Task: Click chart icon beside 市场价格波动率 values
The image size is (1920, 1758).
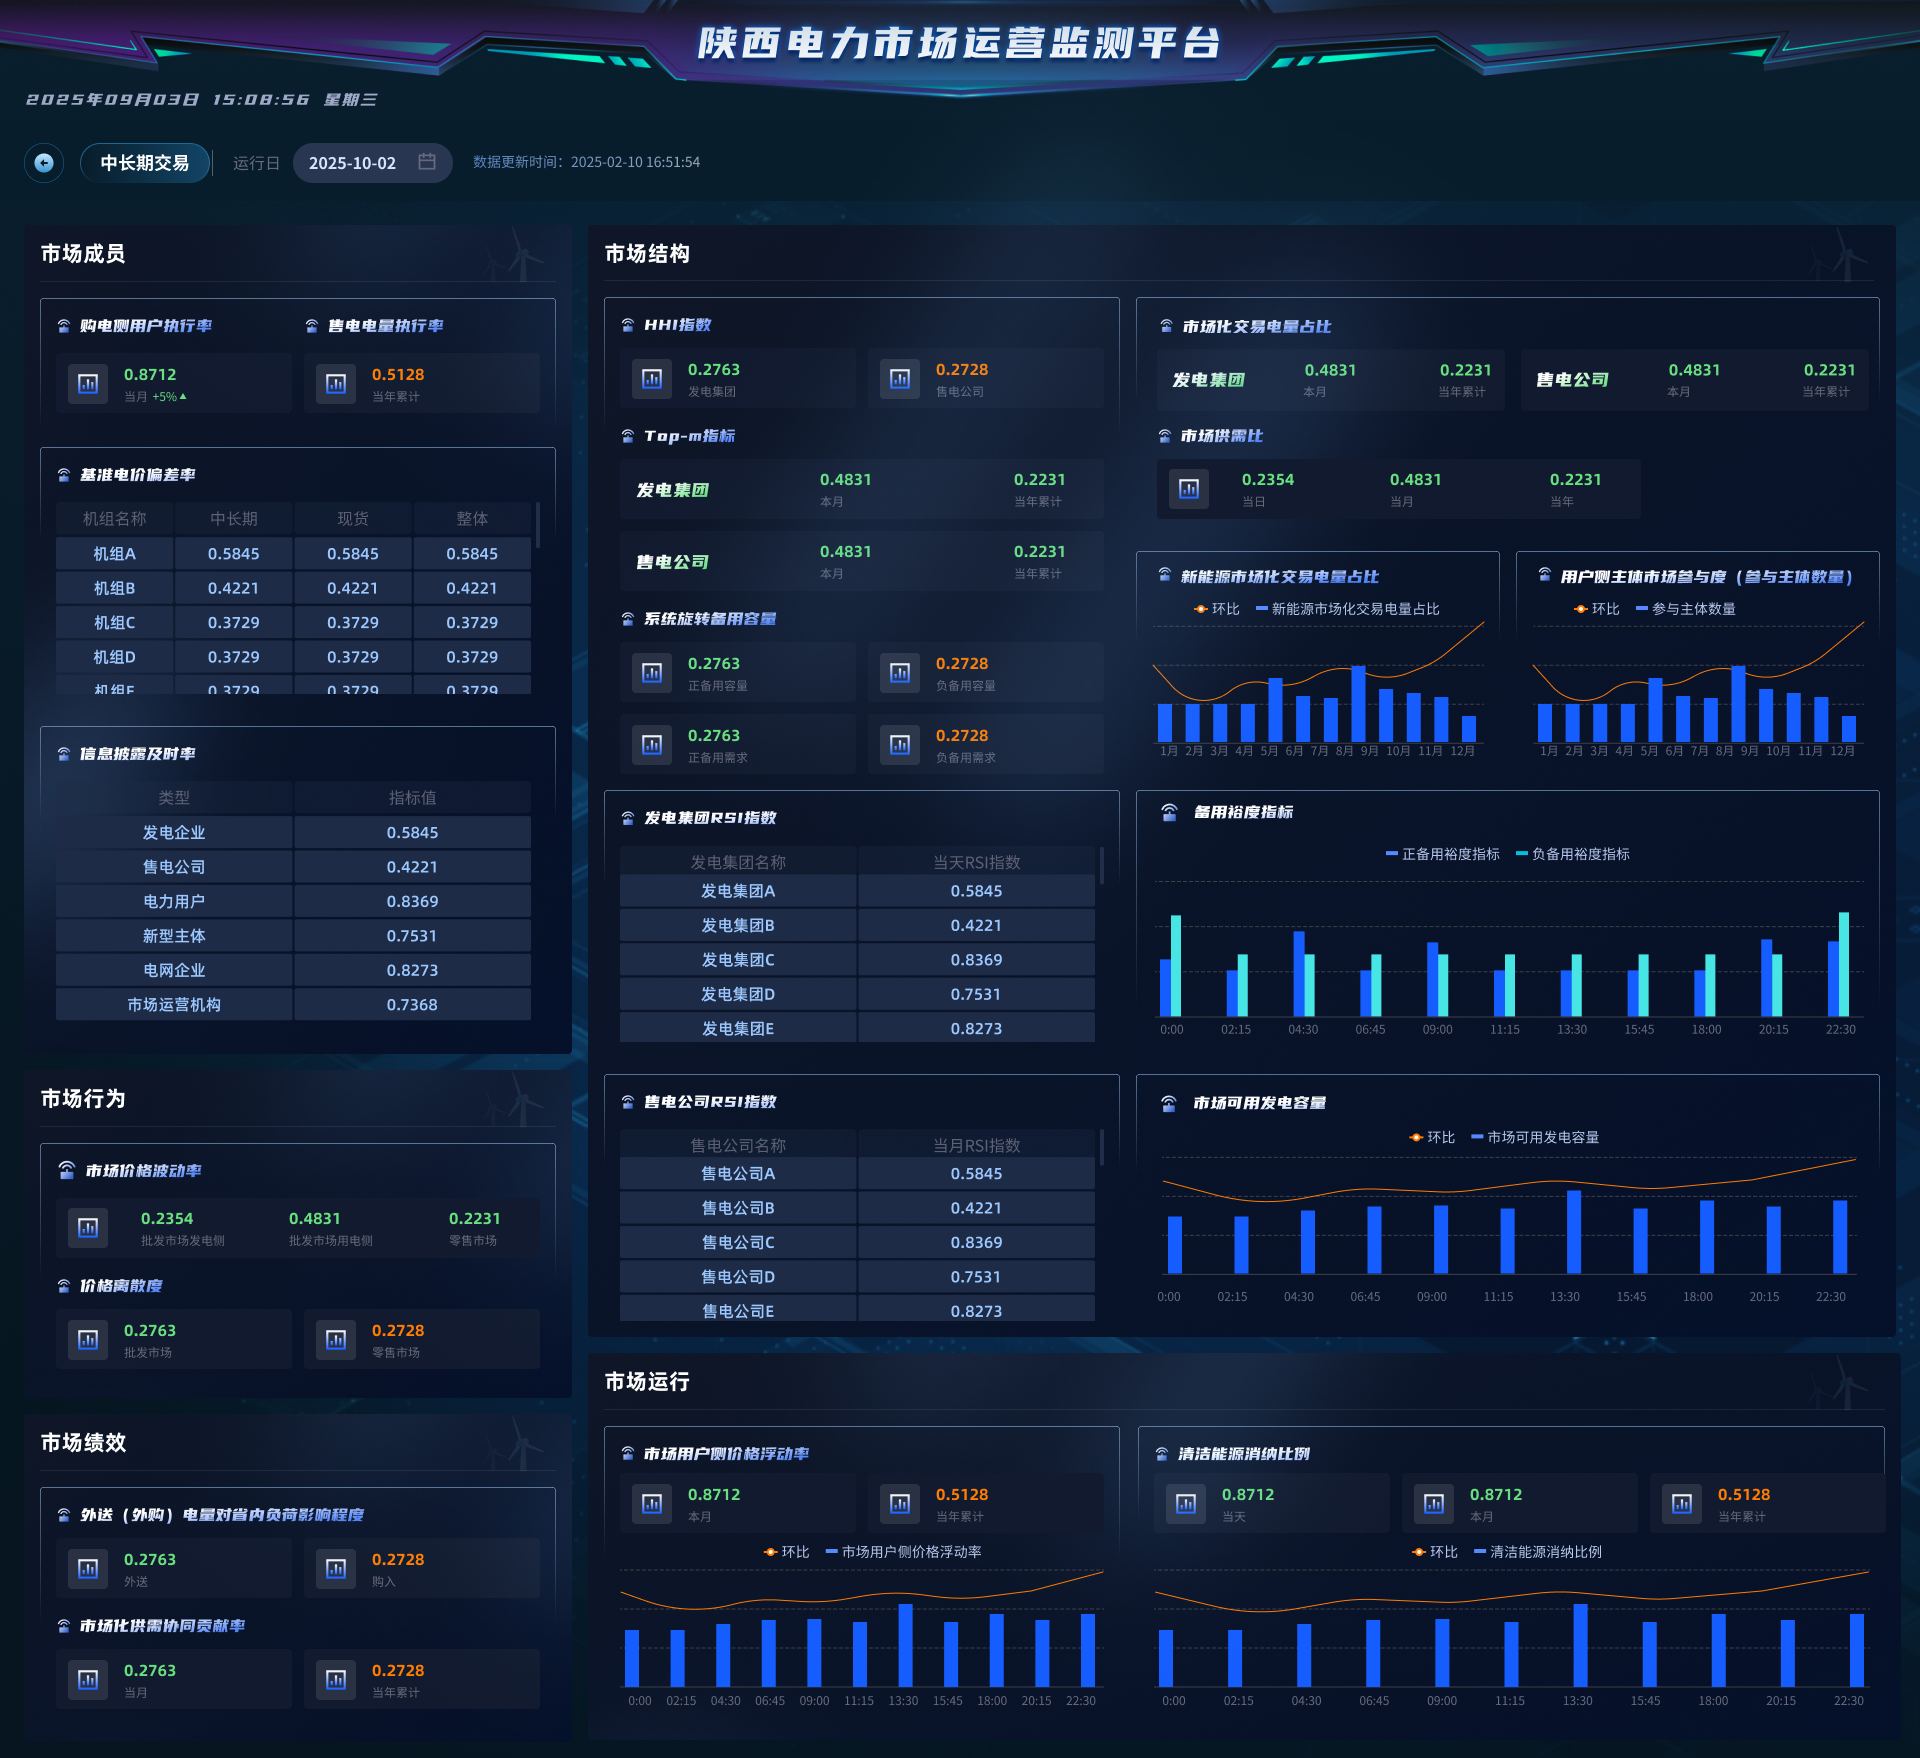Action: pos(88,1228)
